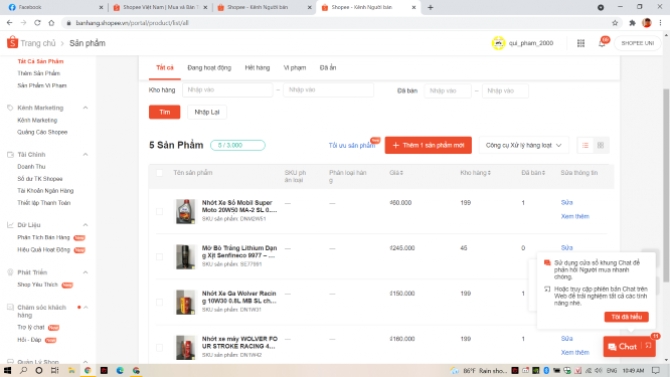Tick the select-all products checkbox

coord(159,173)
